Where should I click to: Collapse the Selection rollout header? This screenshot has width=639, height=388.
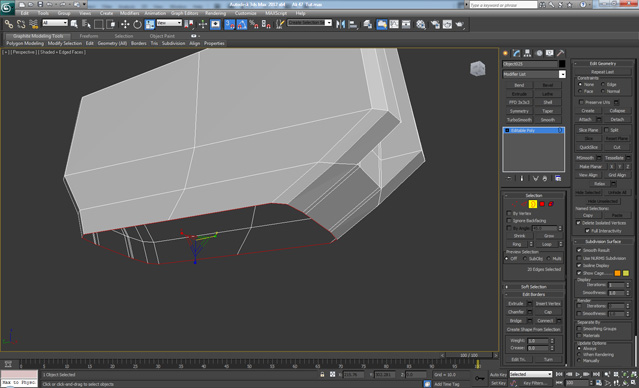[534, 196]
